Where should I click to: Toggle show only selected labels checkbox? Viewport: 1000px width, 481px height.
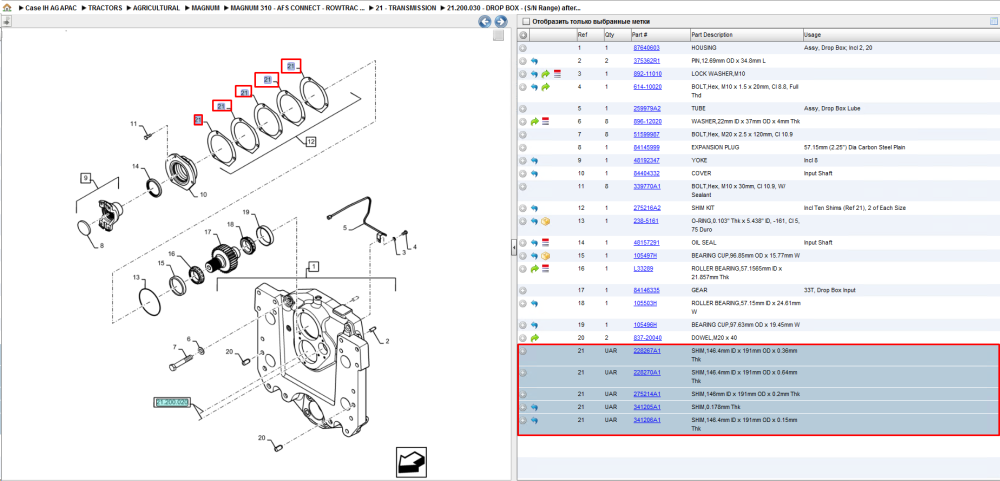coord(526,22)
